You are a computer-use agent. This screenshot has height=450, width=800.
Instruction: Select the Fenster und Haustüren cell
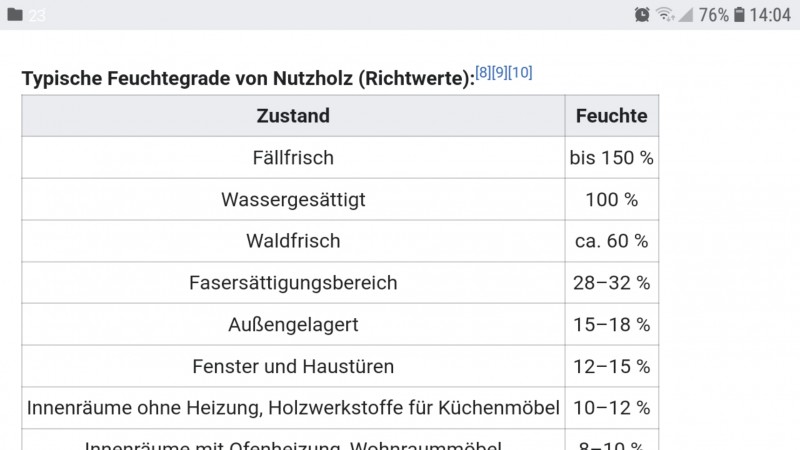pos(293,367)
